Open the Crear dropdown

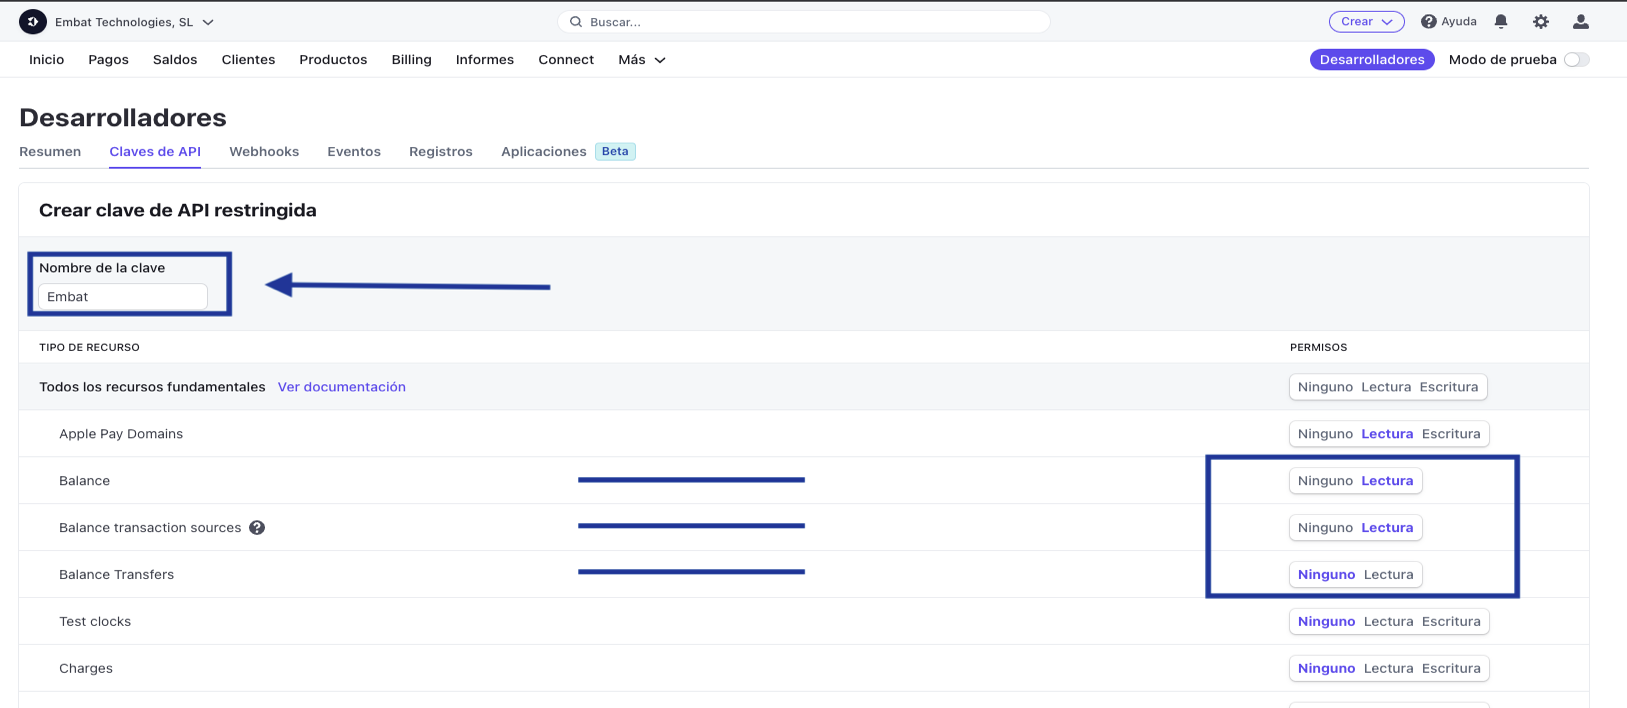pos(1367,21)
